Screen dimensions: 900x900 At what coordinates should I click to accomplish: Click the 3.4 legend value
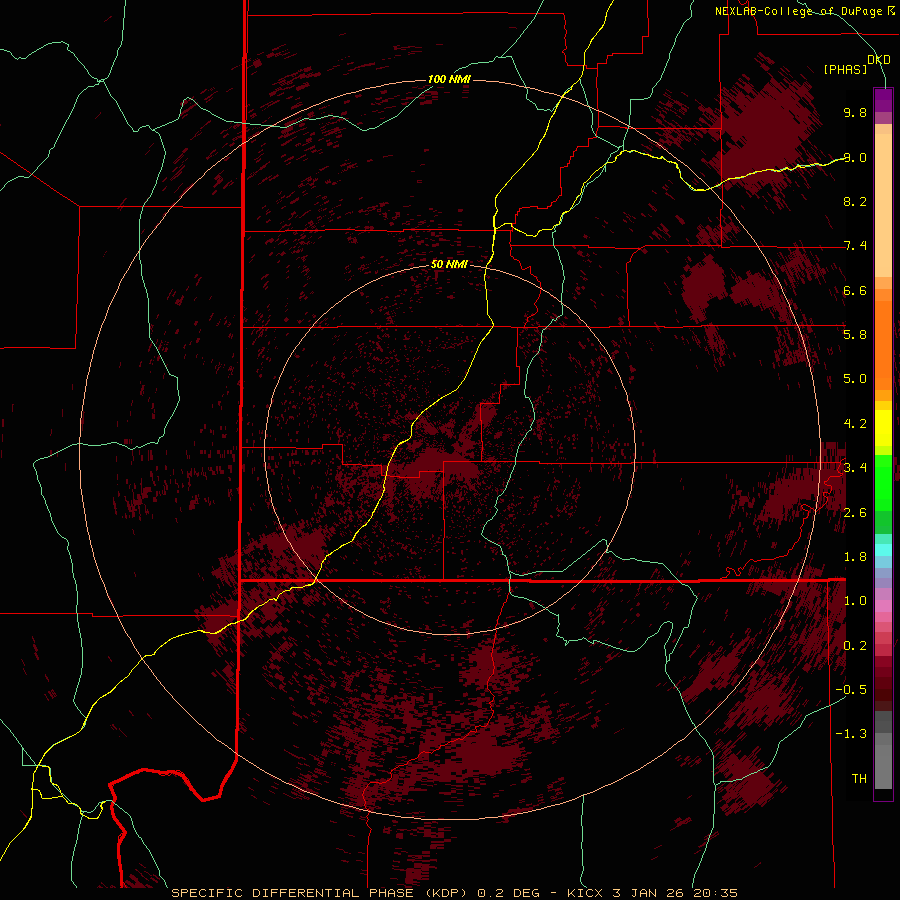(855, 467)
